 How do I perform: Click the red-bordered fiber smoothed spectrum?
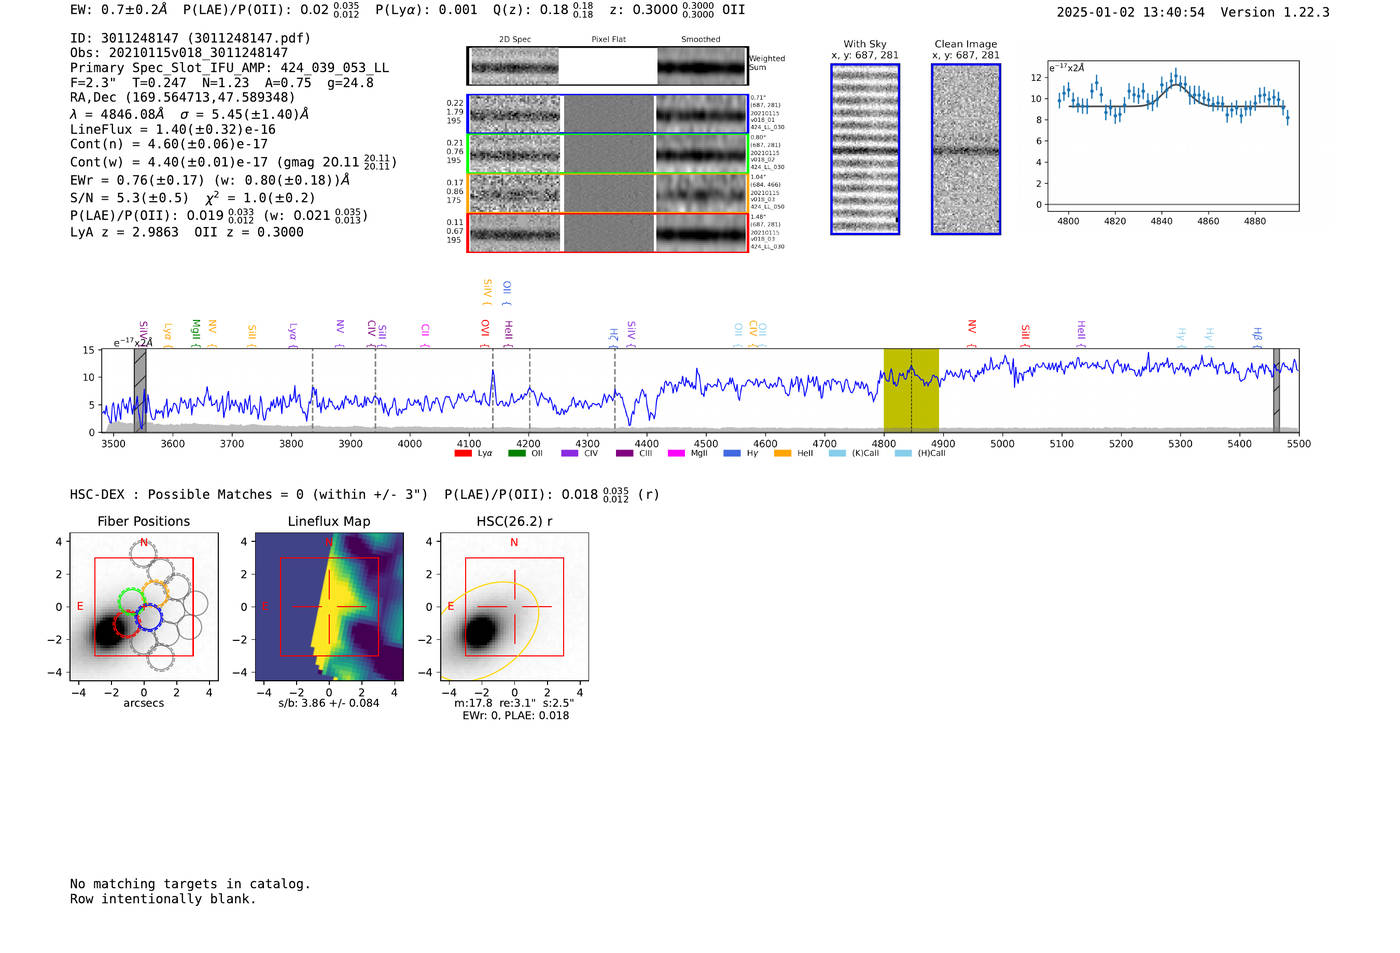pyautogui.click(x=701, y=233)
